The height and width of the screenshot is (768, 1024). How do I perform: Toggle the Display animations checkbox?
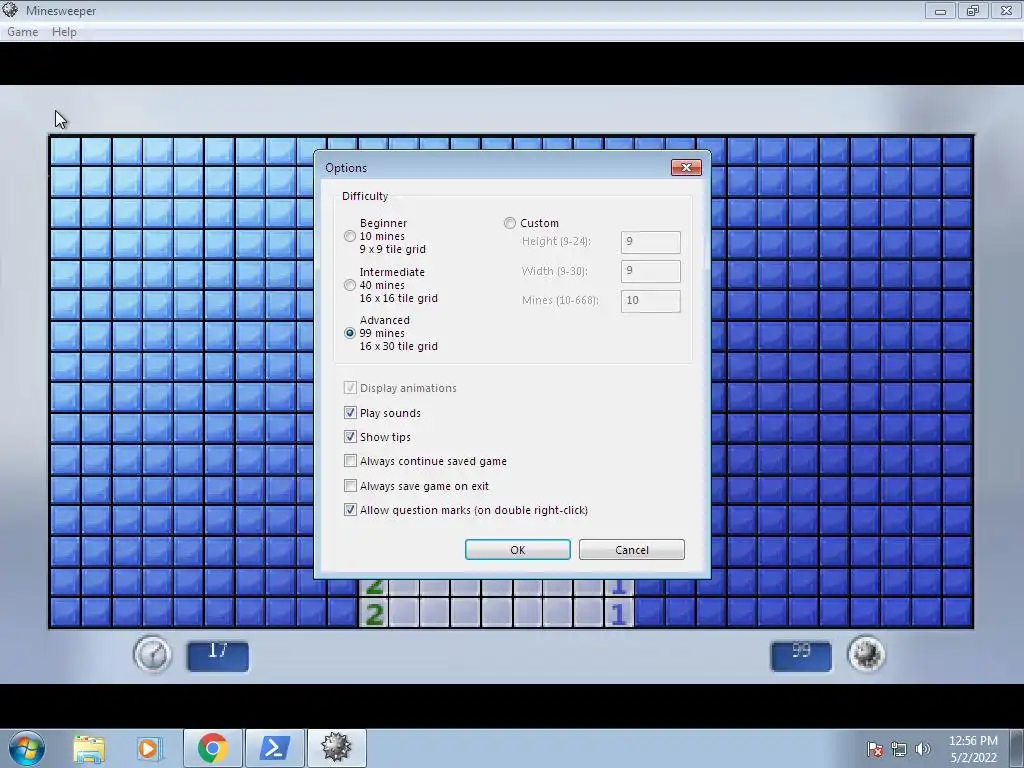pyautogui.click(x=350, y=388)
